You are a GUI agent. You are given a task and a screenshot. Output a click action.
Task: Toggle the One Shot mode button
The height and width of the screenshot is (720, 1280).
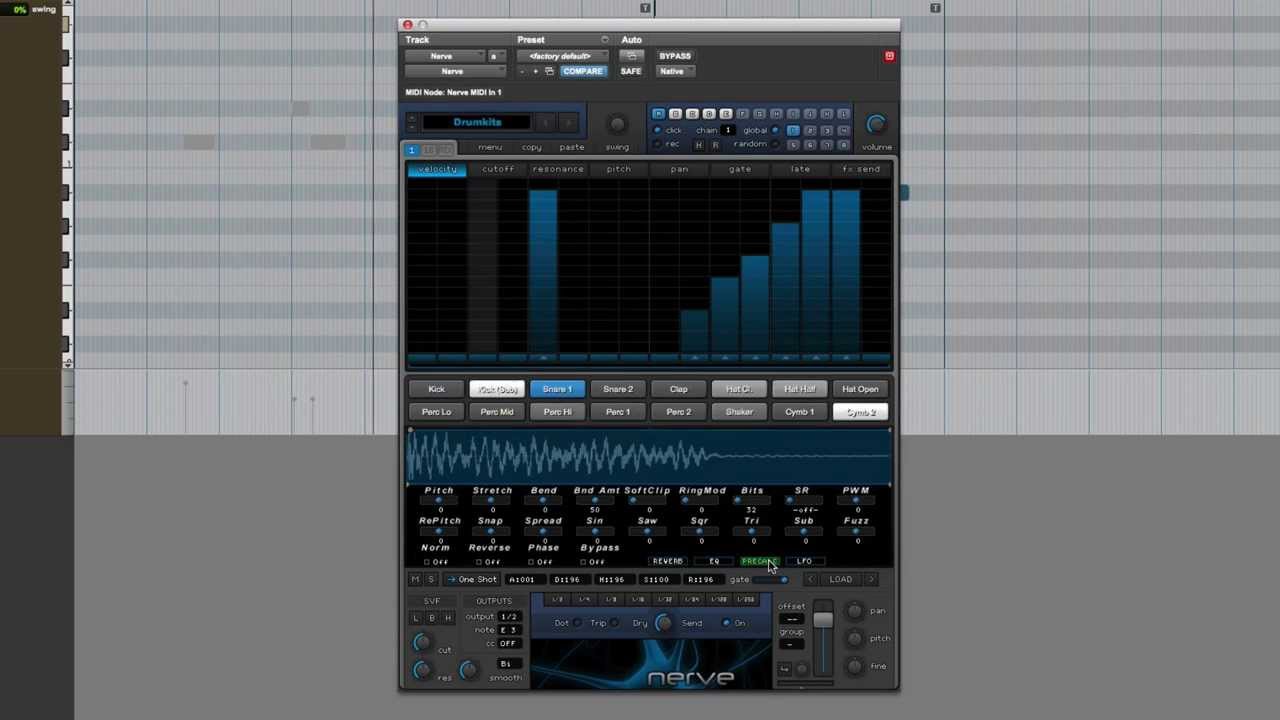click(472, 580)
